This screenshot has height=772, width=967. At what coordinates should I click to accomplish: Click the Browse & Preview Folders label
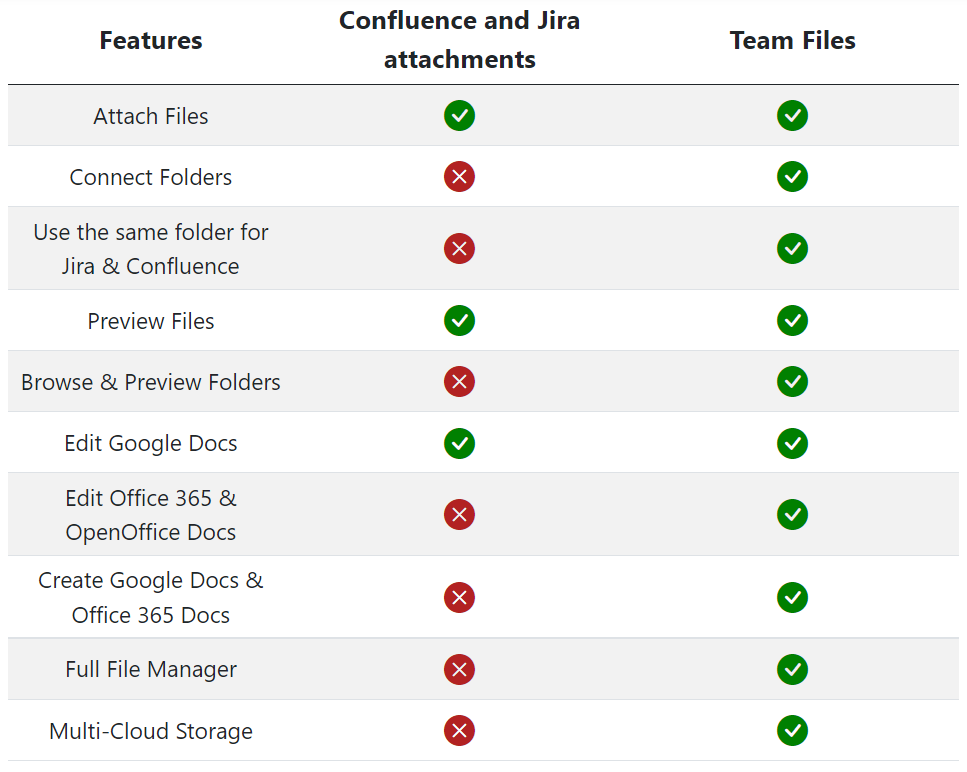[151, 382]
